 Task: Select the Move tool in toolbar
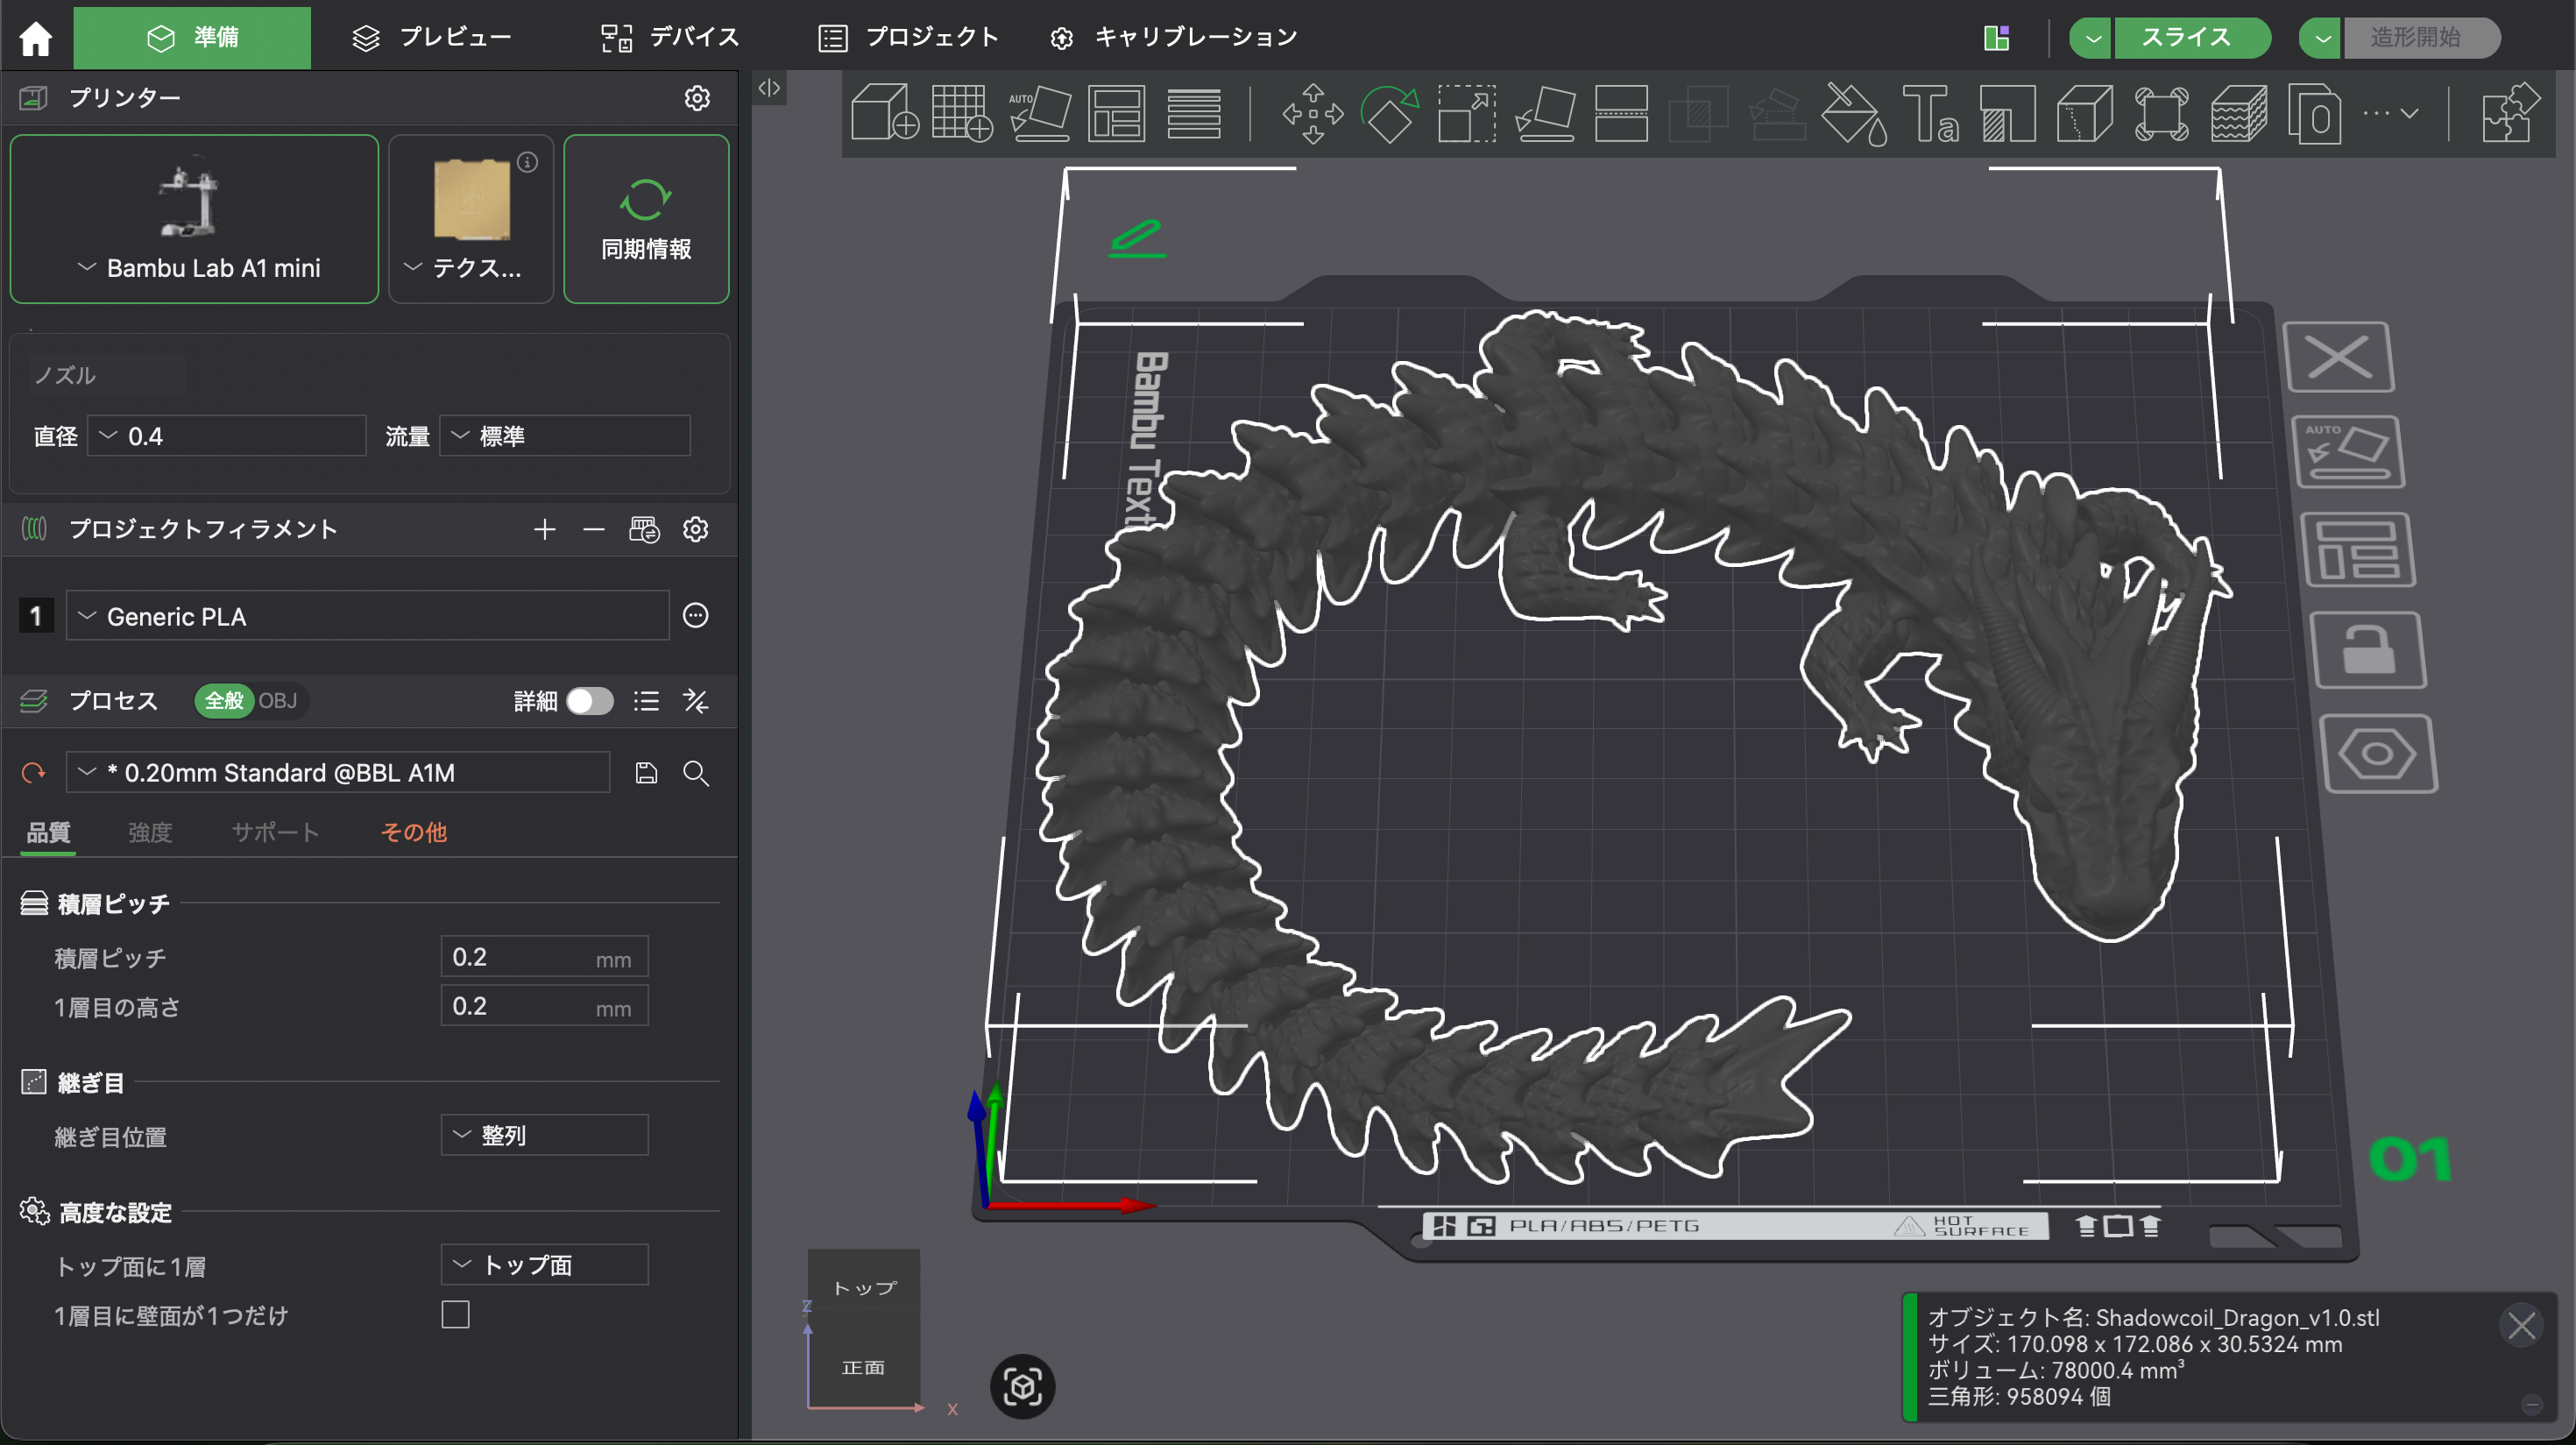(x=1312, y=113)
